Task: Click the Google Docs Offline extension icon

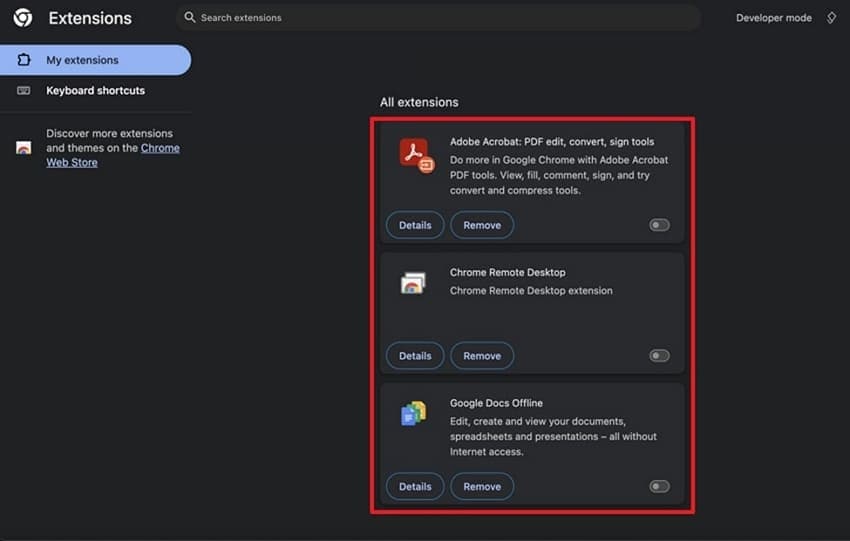Action: 414,414
